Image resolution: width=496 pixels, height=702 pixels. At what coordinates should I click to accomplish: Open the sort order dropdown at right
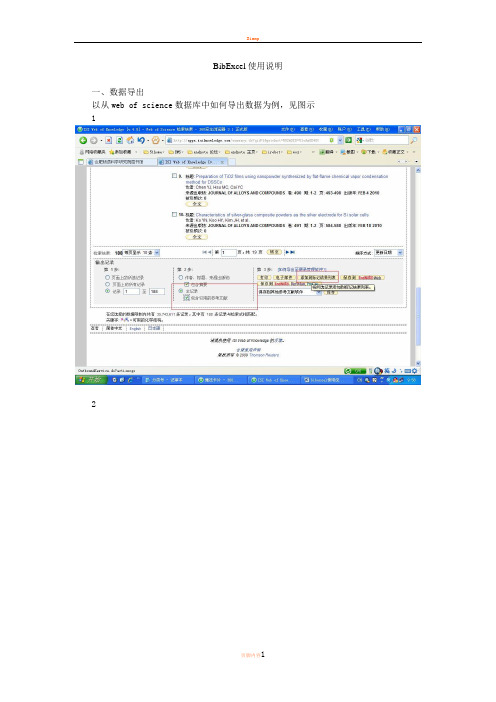point(389,253)
